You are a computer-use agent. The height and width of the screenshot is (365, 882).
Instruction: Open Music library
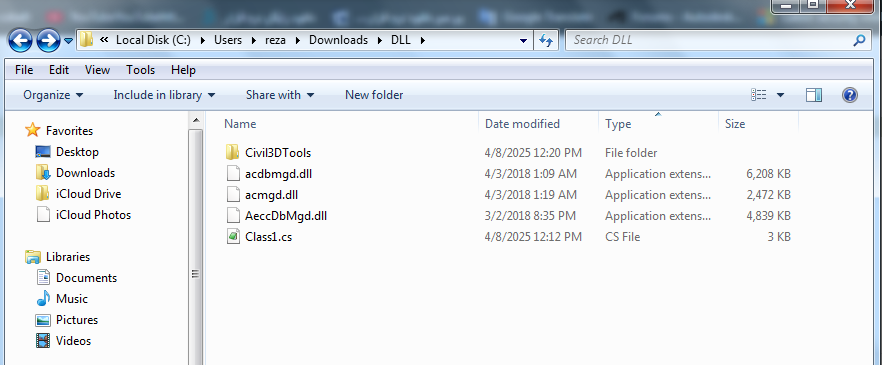click(x=71, y=299)
